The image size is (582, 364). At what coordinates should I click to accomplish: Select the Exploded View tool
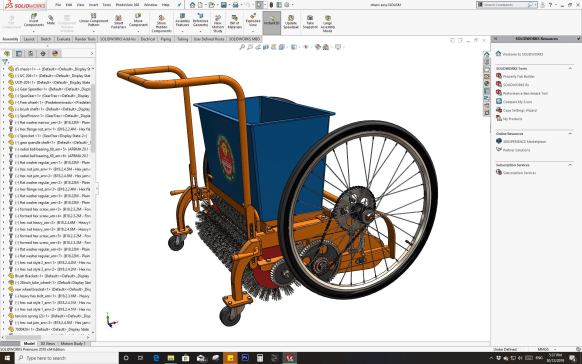[253, 20]
